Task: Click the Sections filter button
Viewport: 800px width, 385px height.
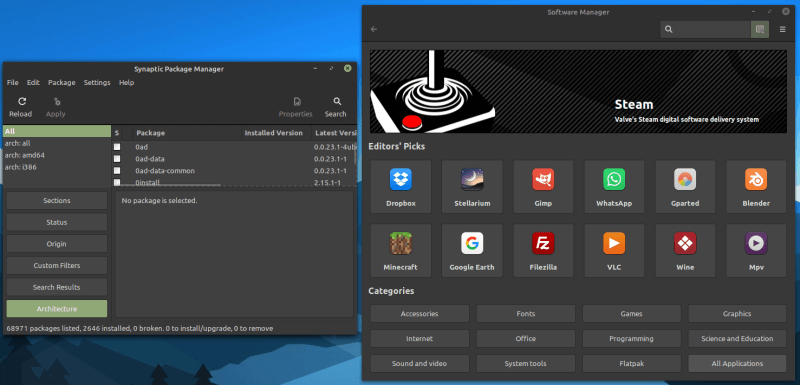Action: (x=57, y=200)
